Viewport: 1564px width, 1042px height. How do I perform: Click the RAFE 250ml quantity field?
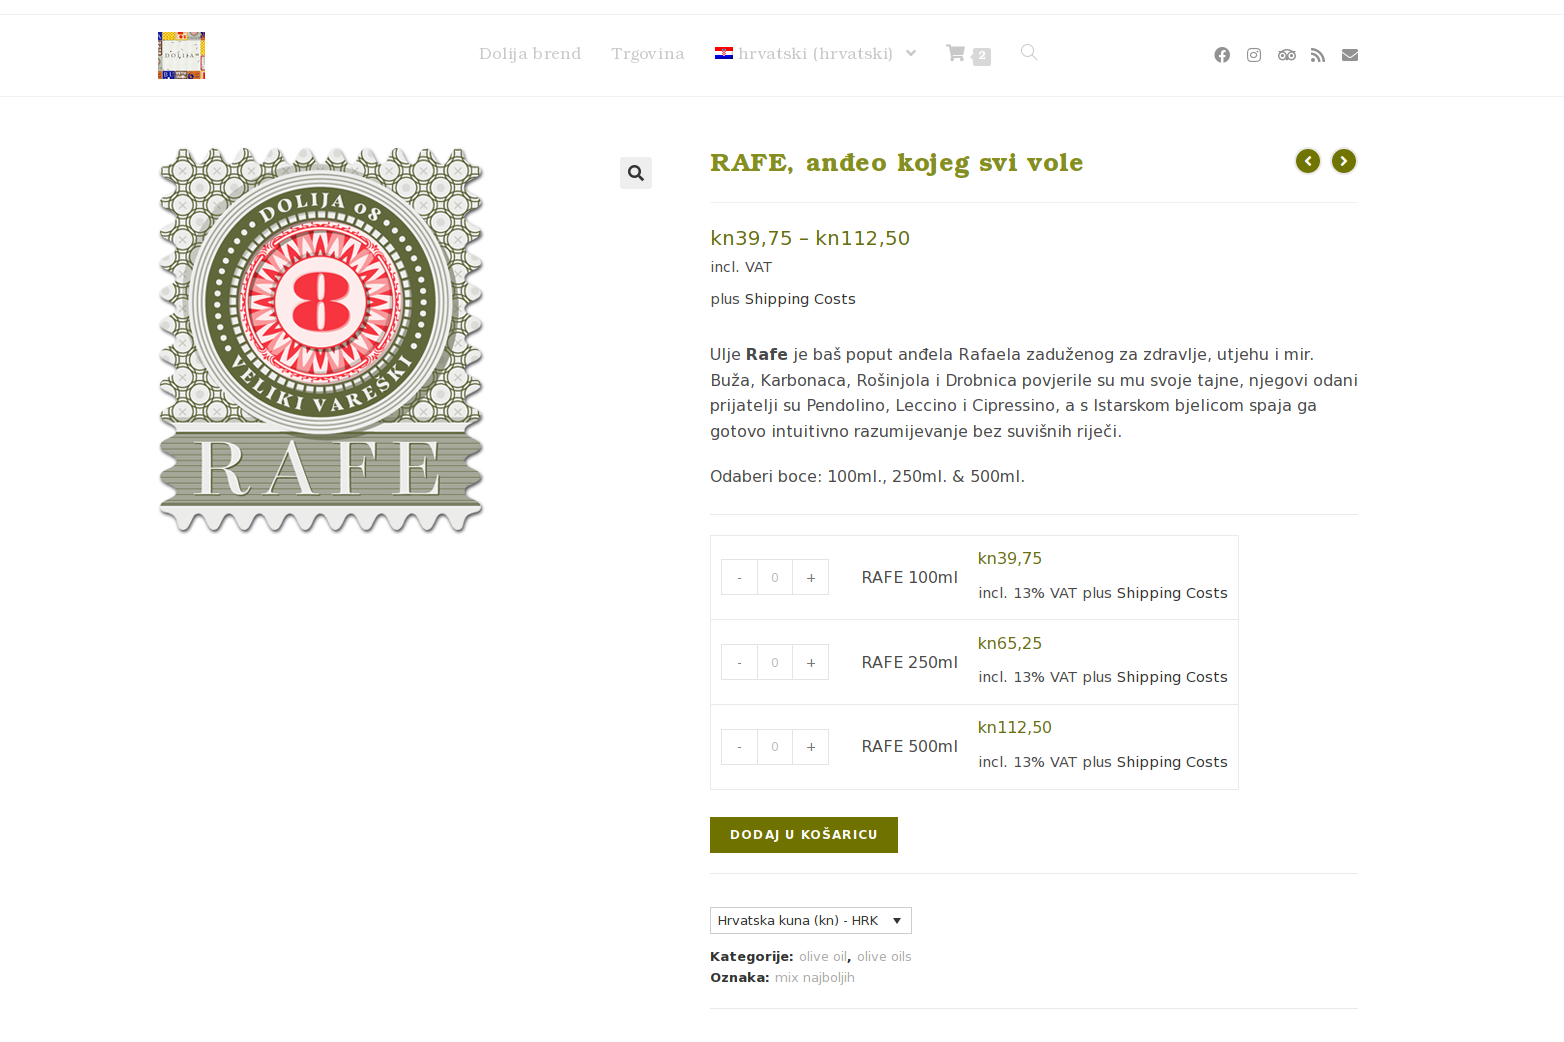click(775, 662)
